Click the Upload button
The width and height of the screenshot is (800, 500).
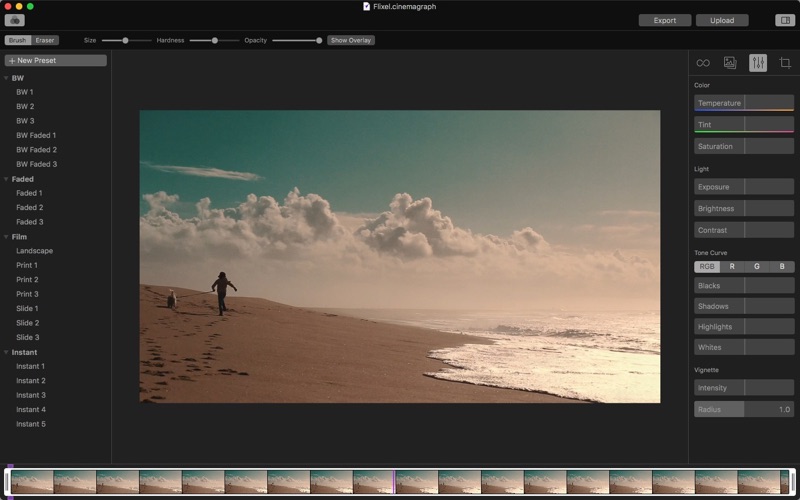722,20
